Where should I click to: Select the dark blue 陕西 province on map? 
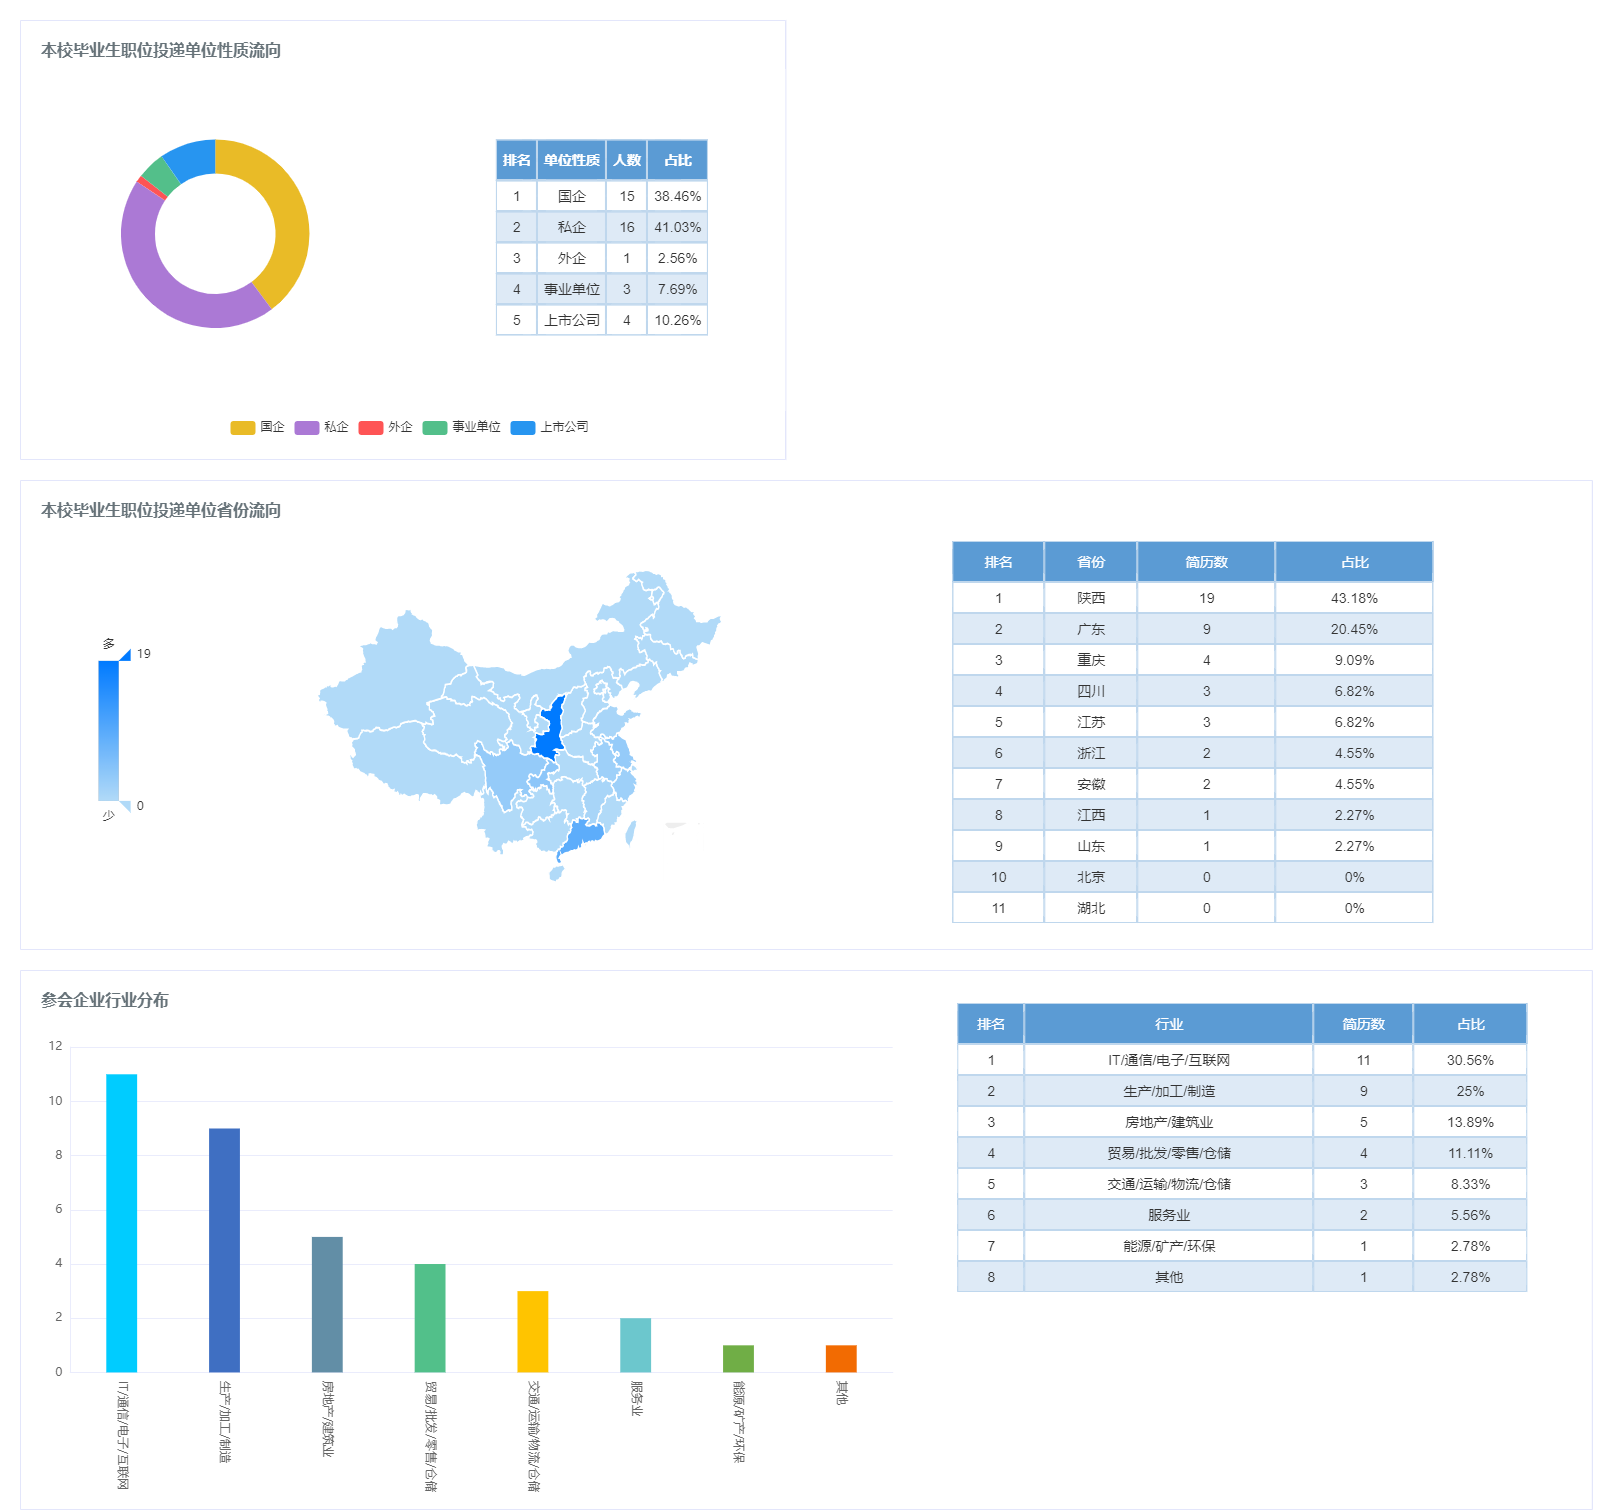548,730
